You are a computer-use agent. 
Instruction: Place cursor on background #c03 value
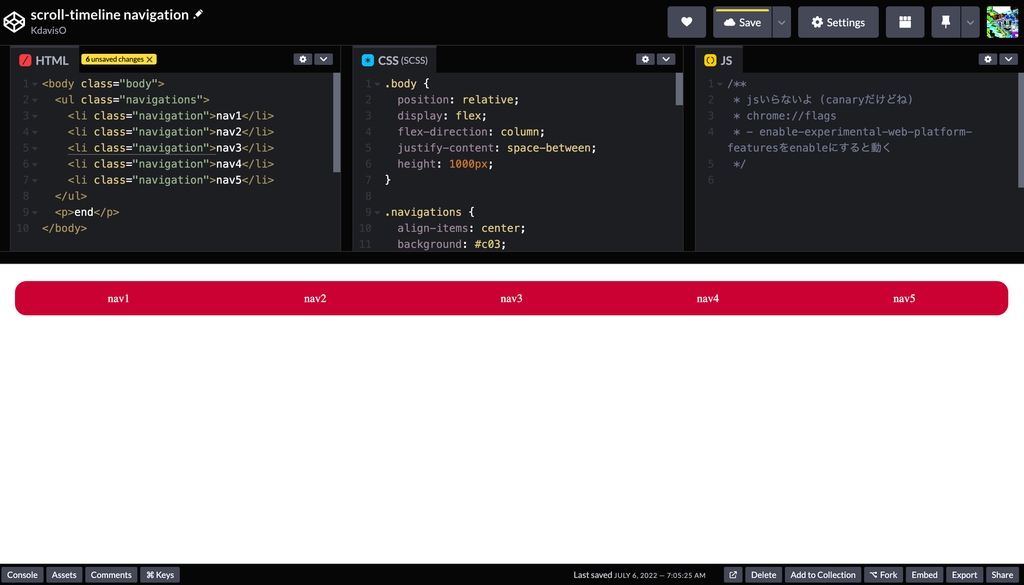(490, 244)
